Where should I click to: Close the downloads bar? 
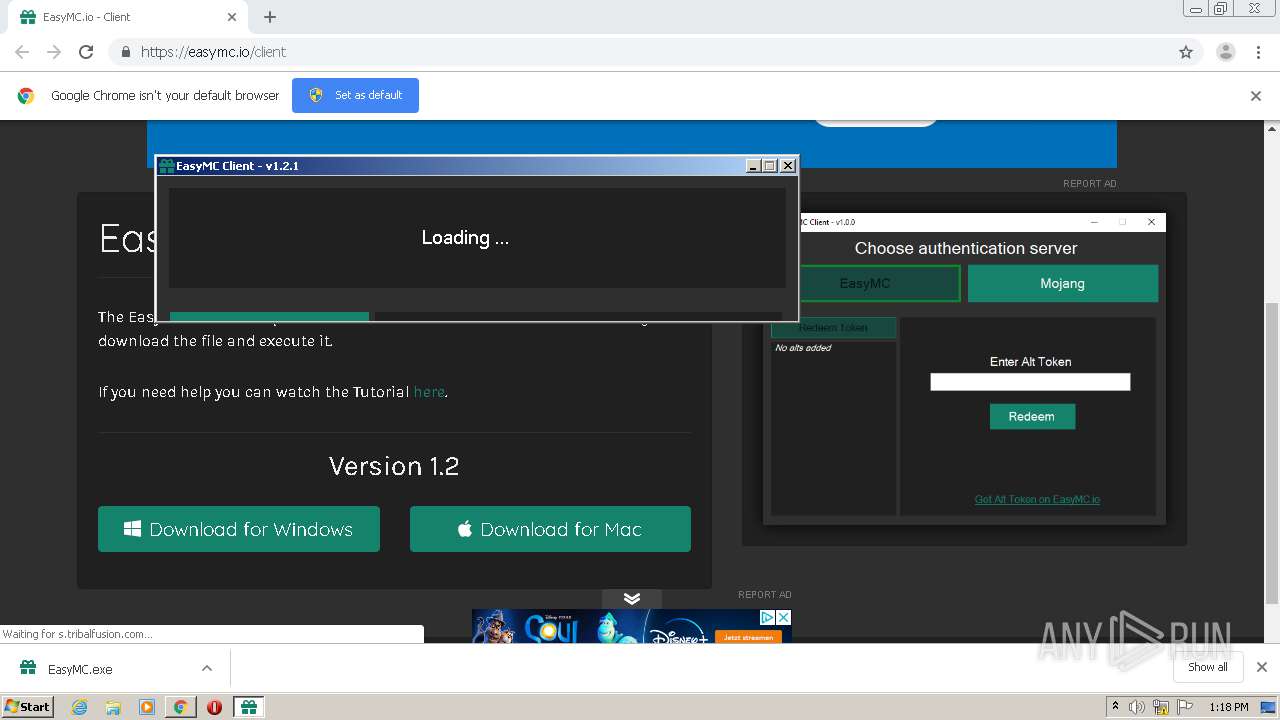tap(1261, 667)
